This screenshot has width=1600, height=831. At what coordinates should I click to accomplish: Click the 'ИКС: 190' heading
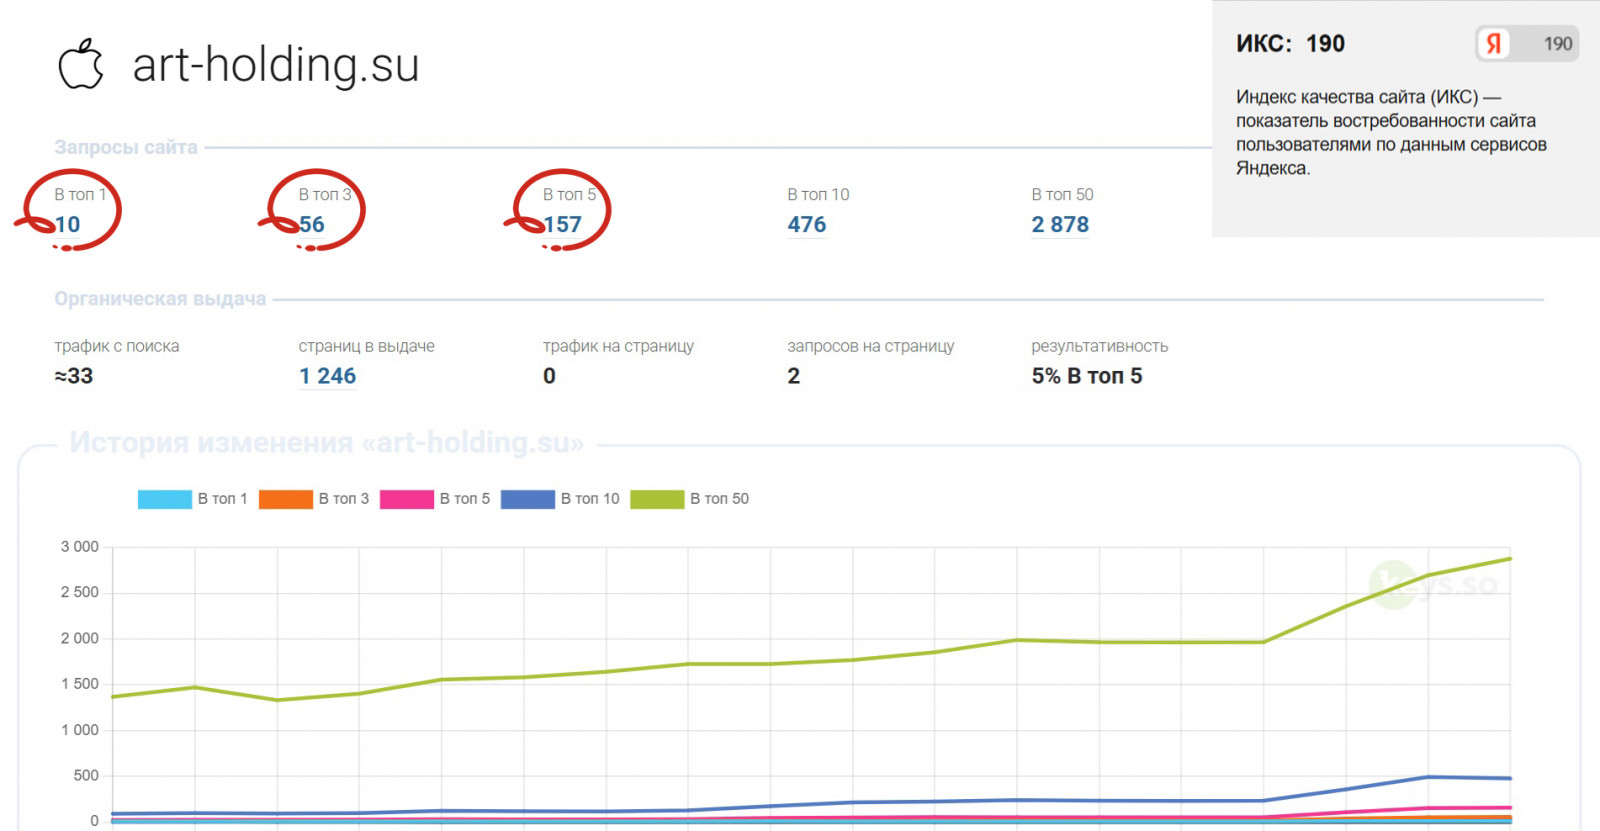(1290, 44)
